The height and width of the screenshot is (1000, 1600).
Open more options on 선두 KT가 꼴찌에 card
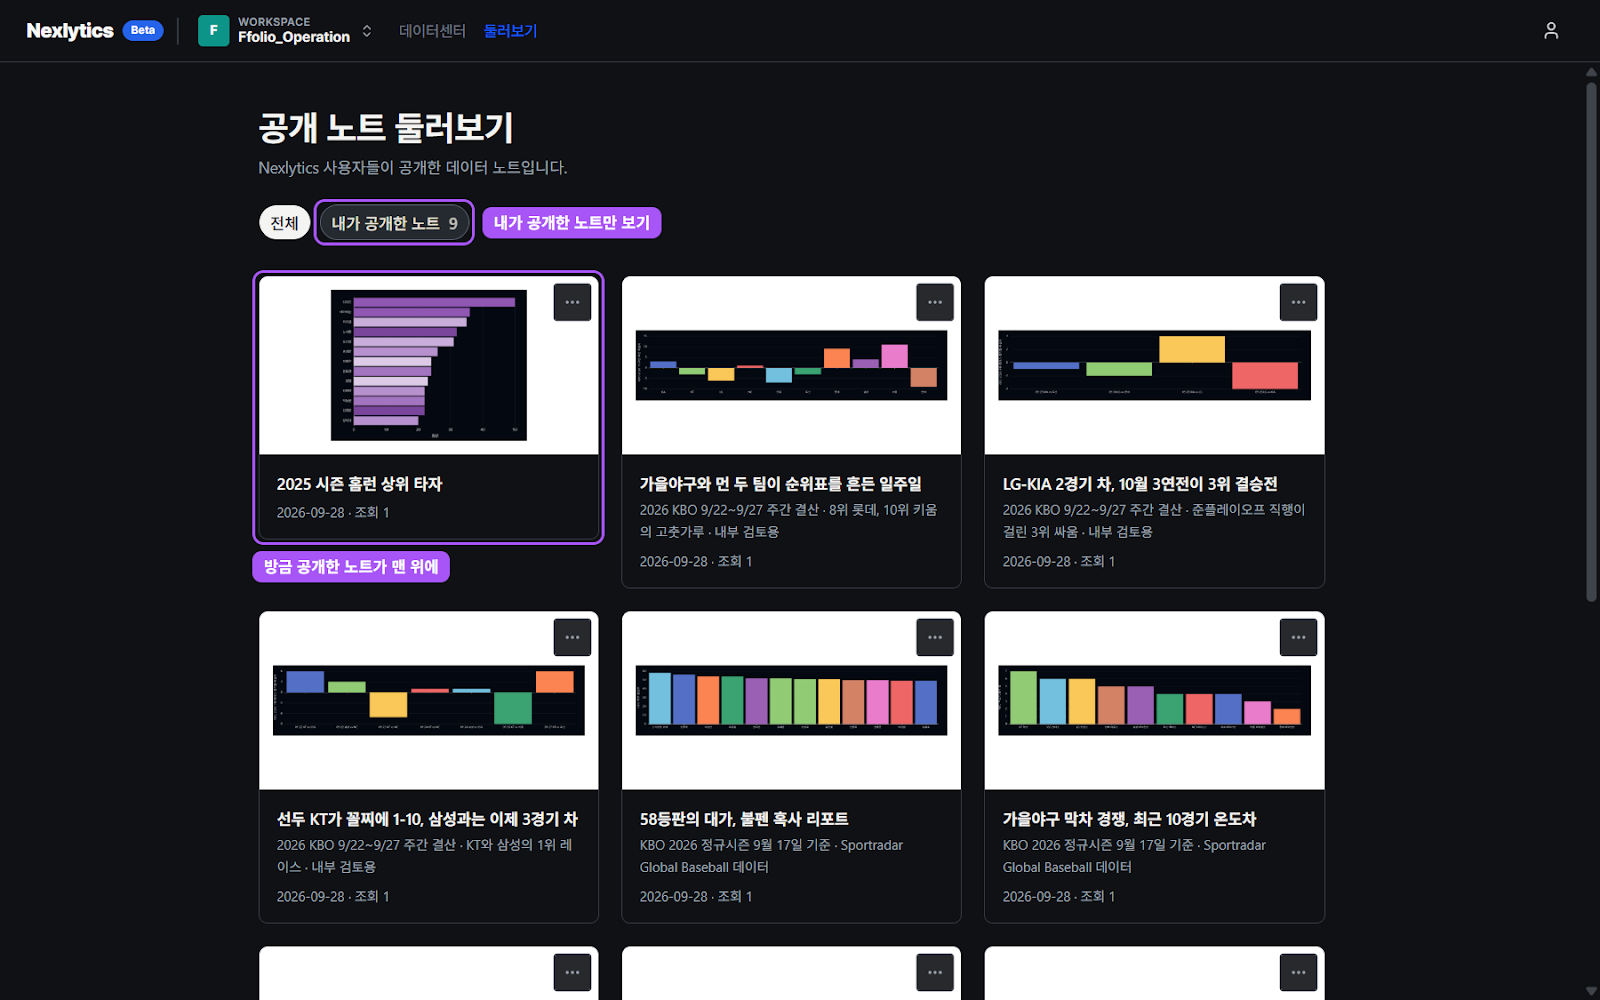pos(572,637)
